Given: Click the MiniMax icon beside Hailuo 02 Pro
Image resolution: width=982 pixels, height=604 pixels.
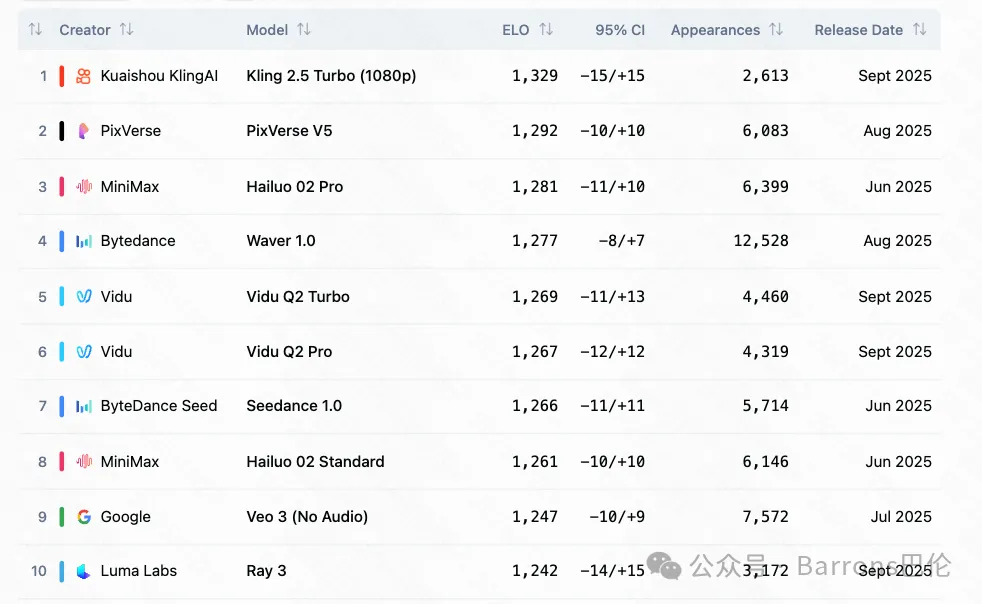Looking at the screenshot, I should point(84,187).
